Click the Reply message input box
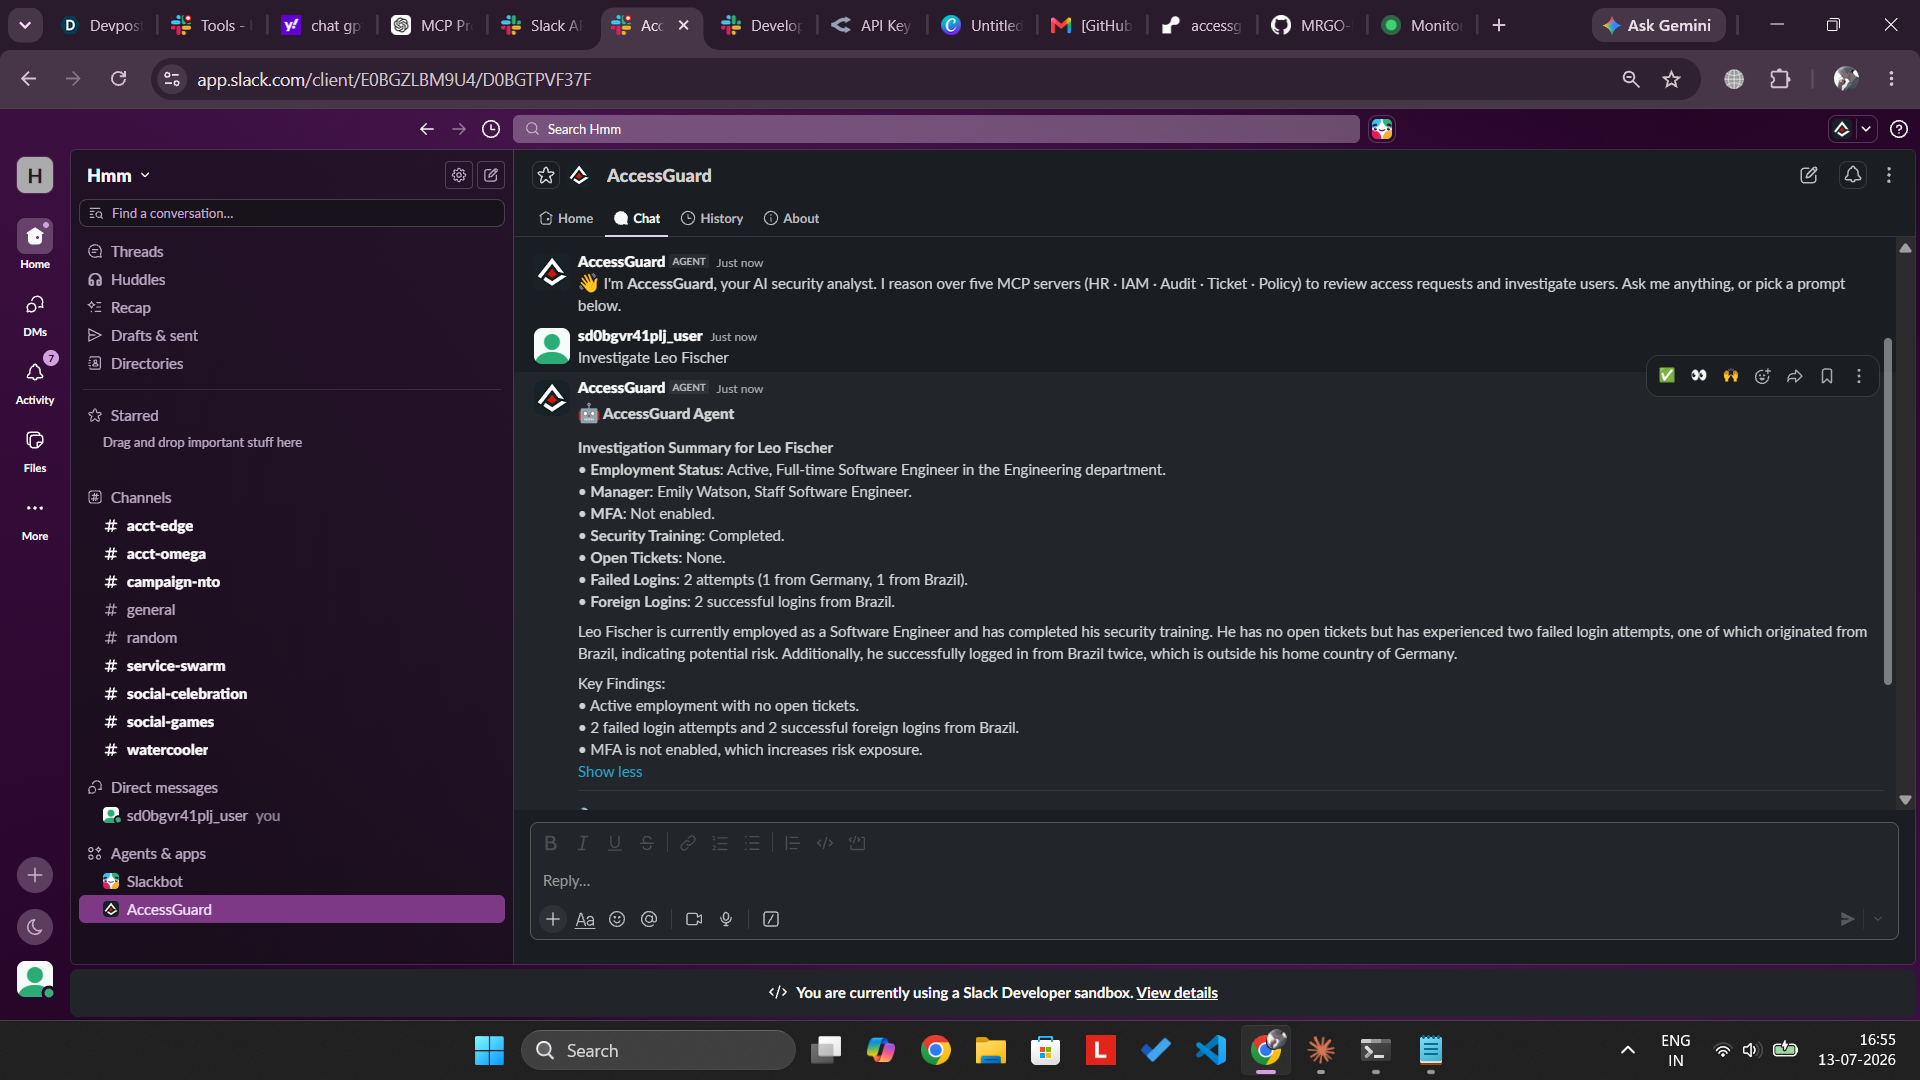The image size is (1920, 1080). pyautogui.click(x=1213, y=880)
